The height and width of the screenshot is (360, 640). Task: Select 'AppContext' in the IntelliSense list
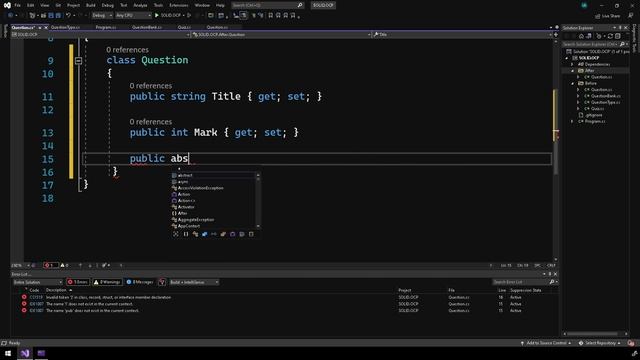pyautogui.click(x=213, y=226)
